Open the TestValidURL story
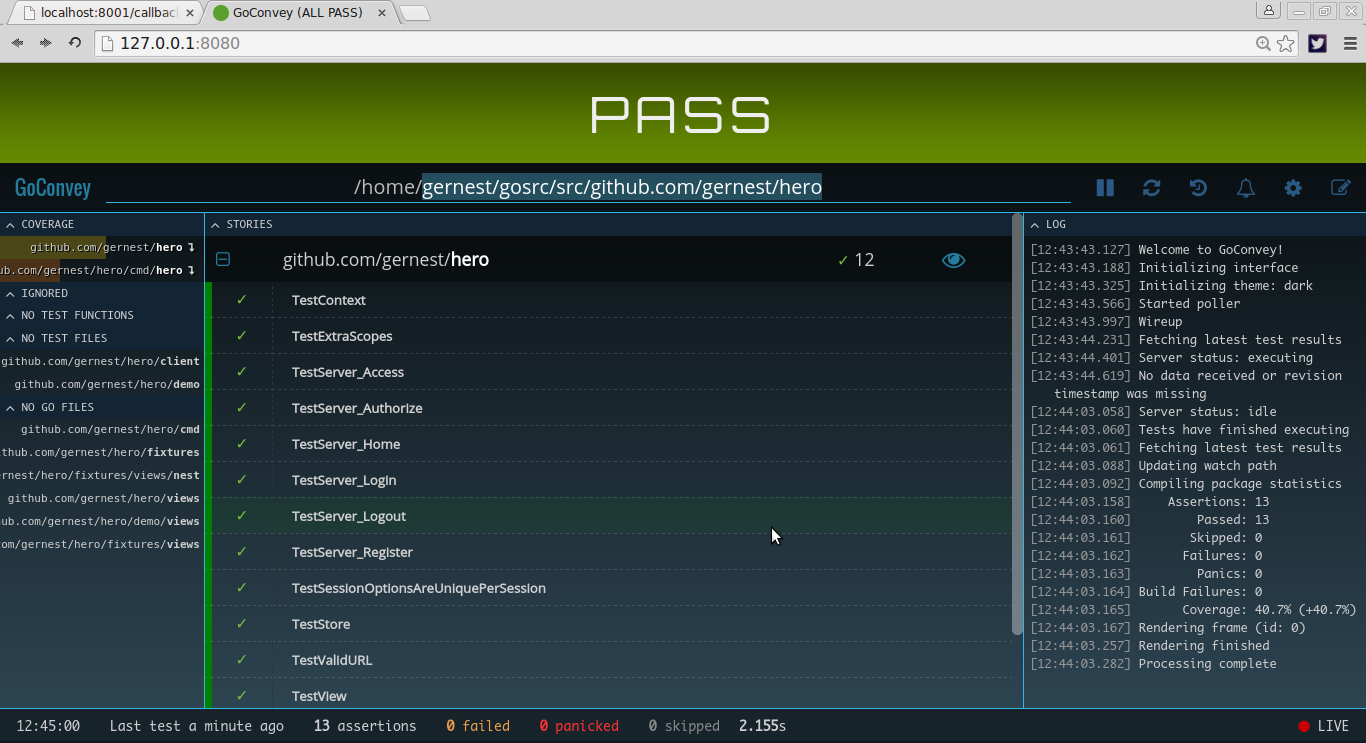This screenshot has height=743, width=1366. (611, 660)
